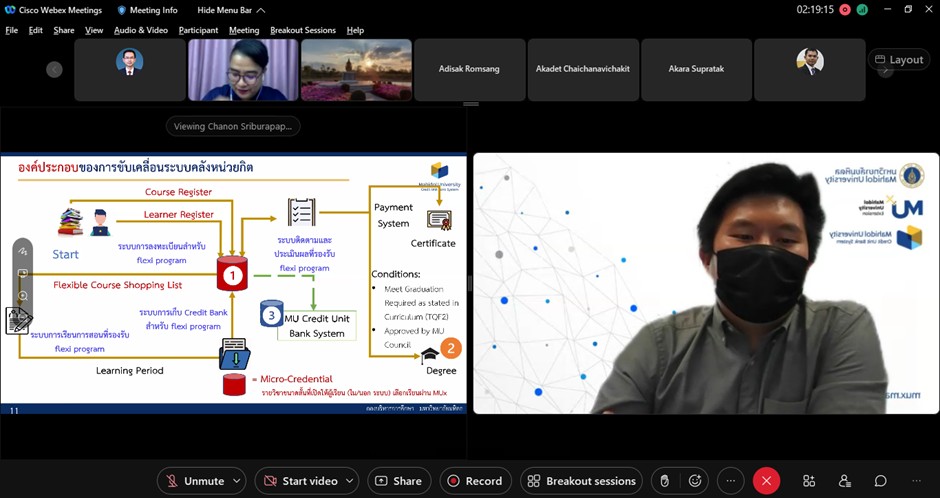Start recording with Record button
The height and width of the screenshot is (498, 940).
coord(476,481)
